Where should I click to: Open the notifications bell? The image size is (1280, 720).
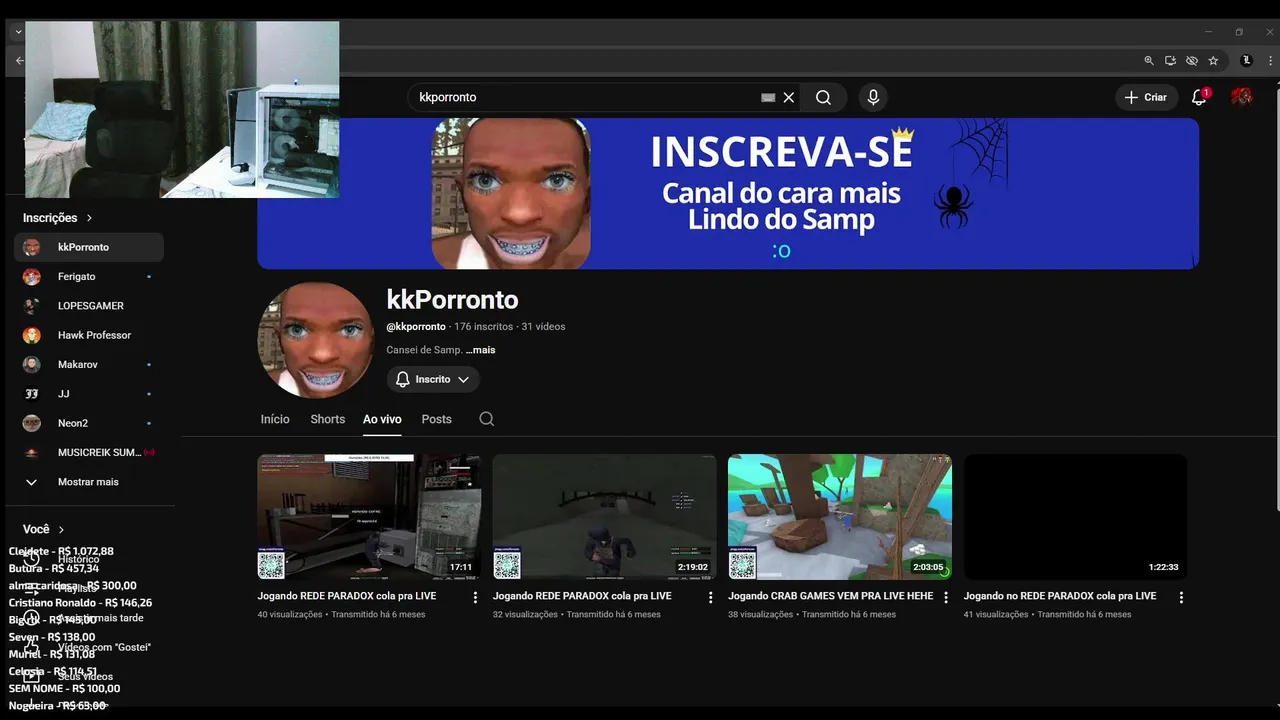(1199, 97)
